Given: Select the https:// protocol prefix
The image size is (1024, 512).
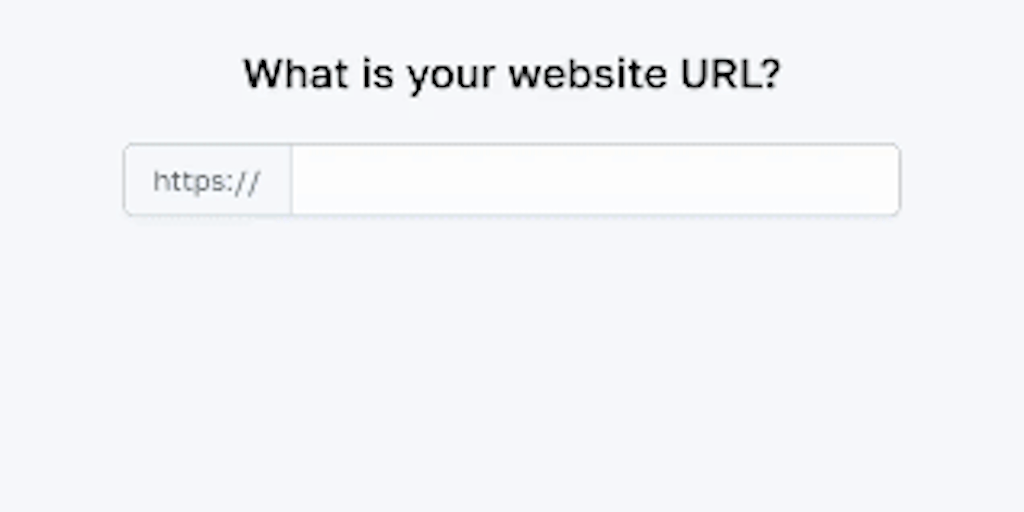Looking at the screenshot, I should click(207, 181).
